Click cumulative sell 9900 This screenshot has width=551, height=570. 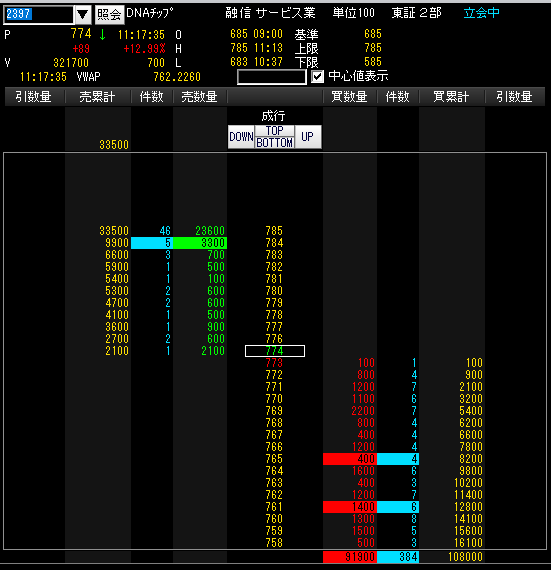117,243
